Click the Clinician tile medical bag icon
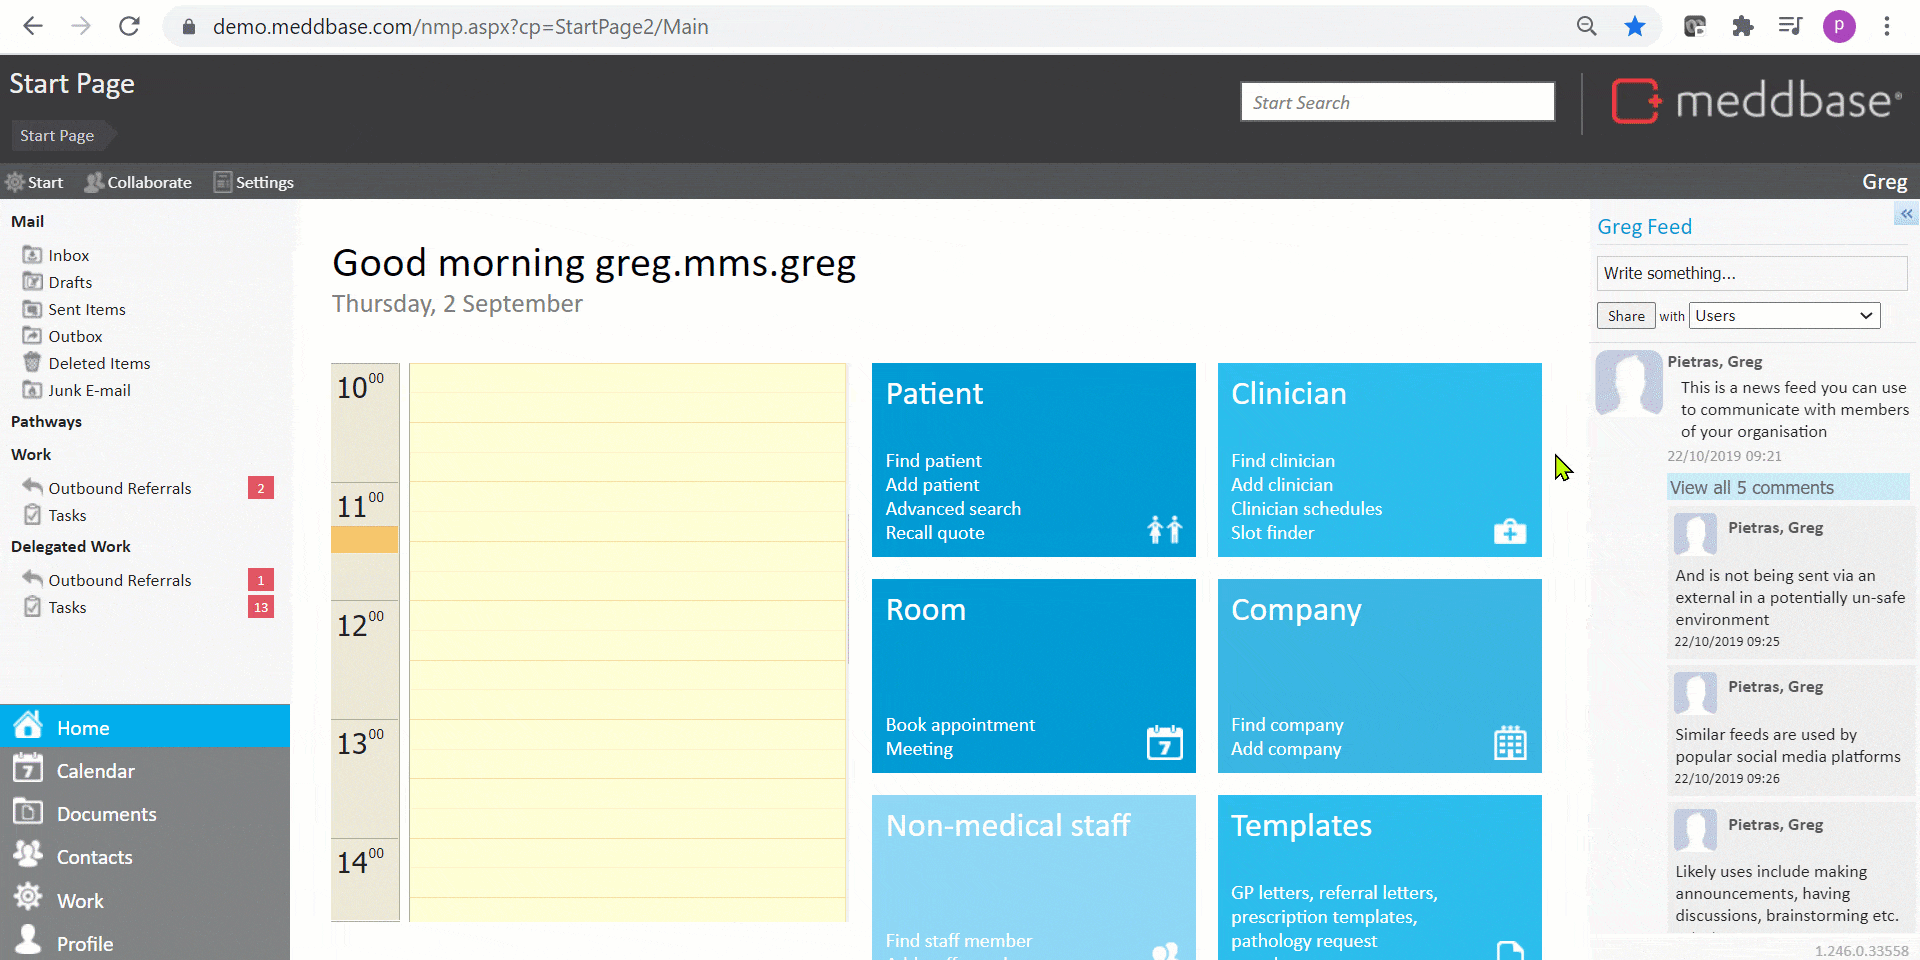 [1509, 531]
